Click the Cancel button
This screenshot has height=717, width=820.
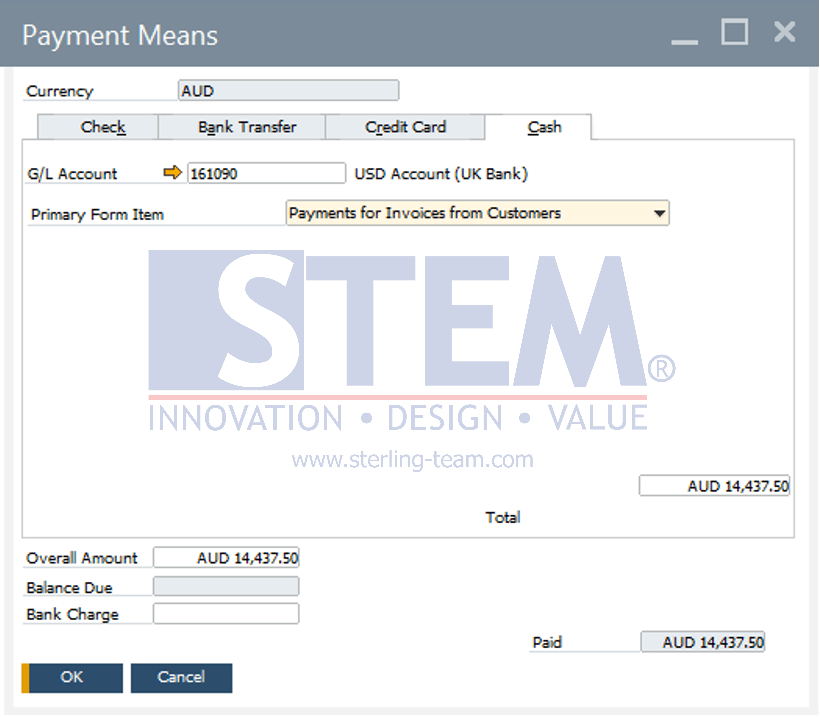click(181, 678)
